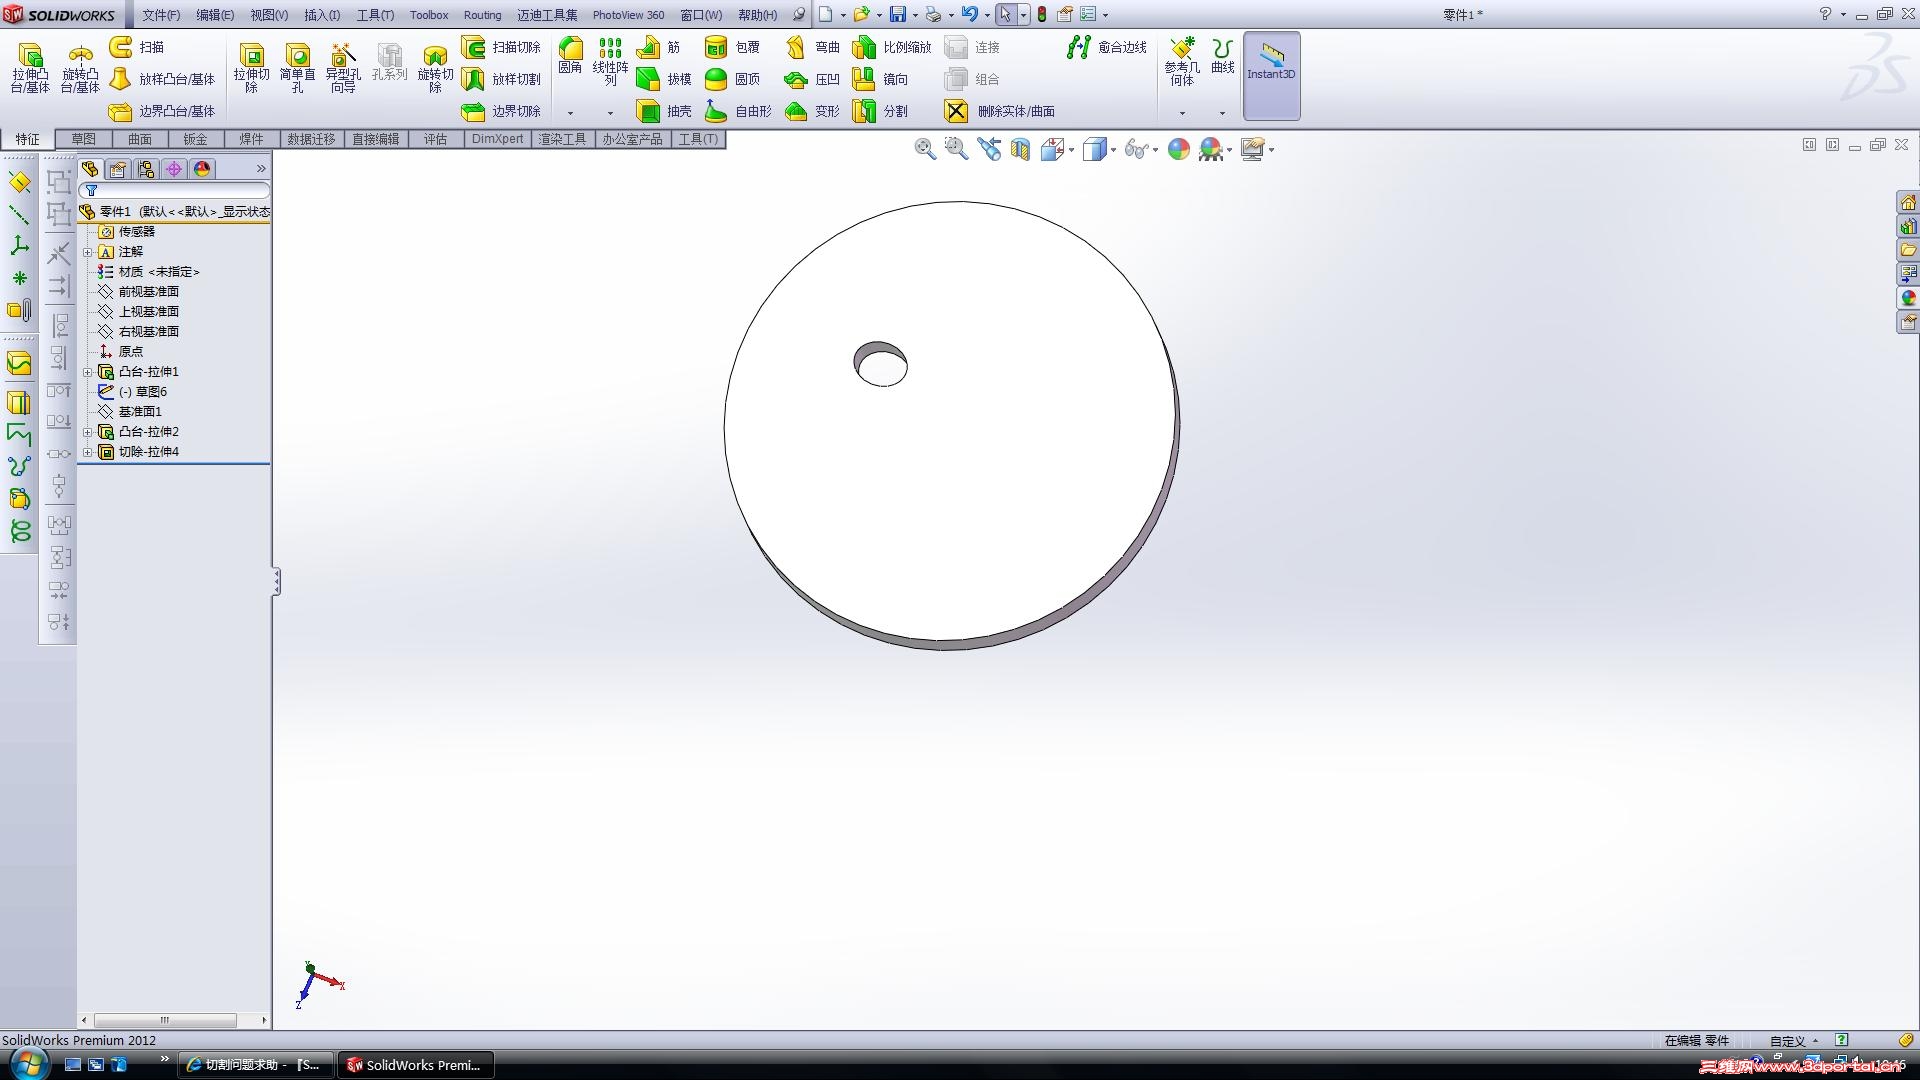Switch to the 评估 (Evaluate) tab

click(x=435, y=139)
